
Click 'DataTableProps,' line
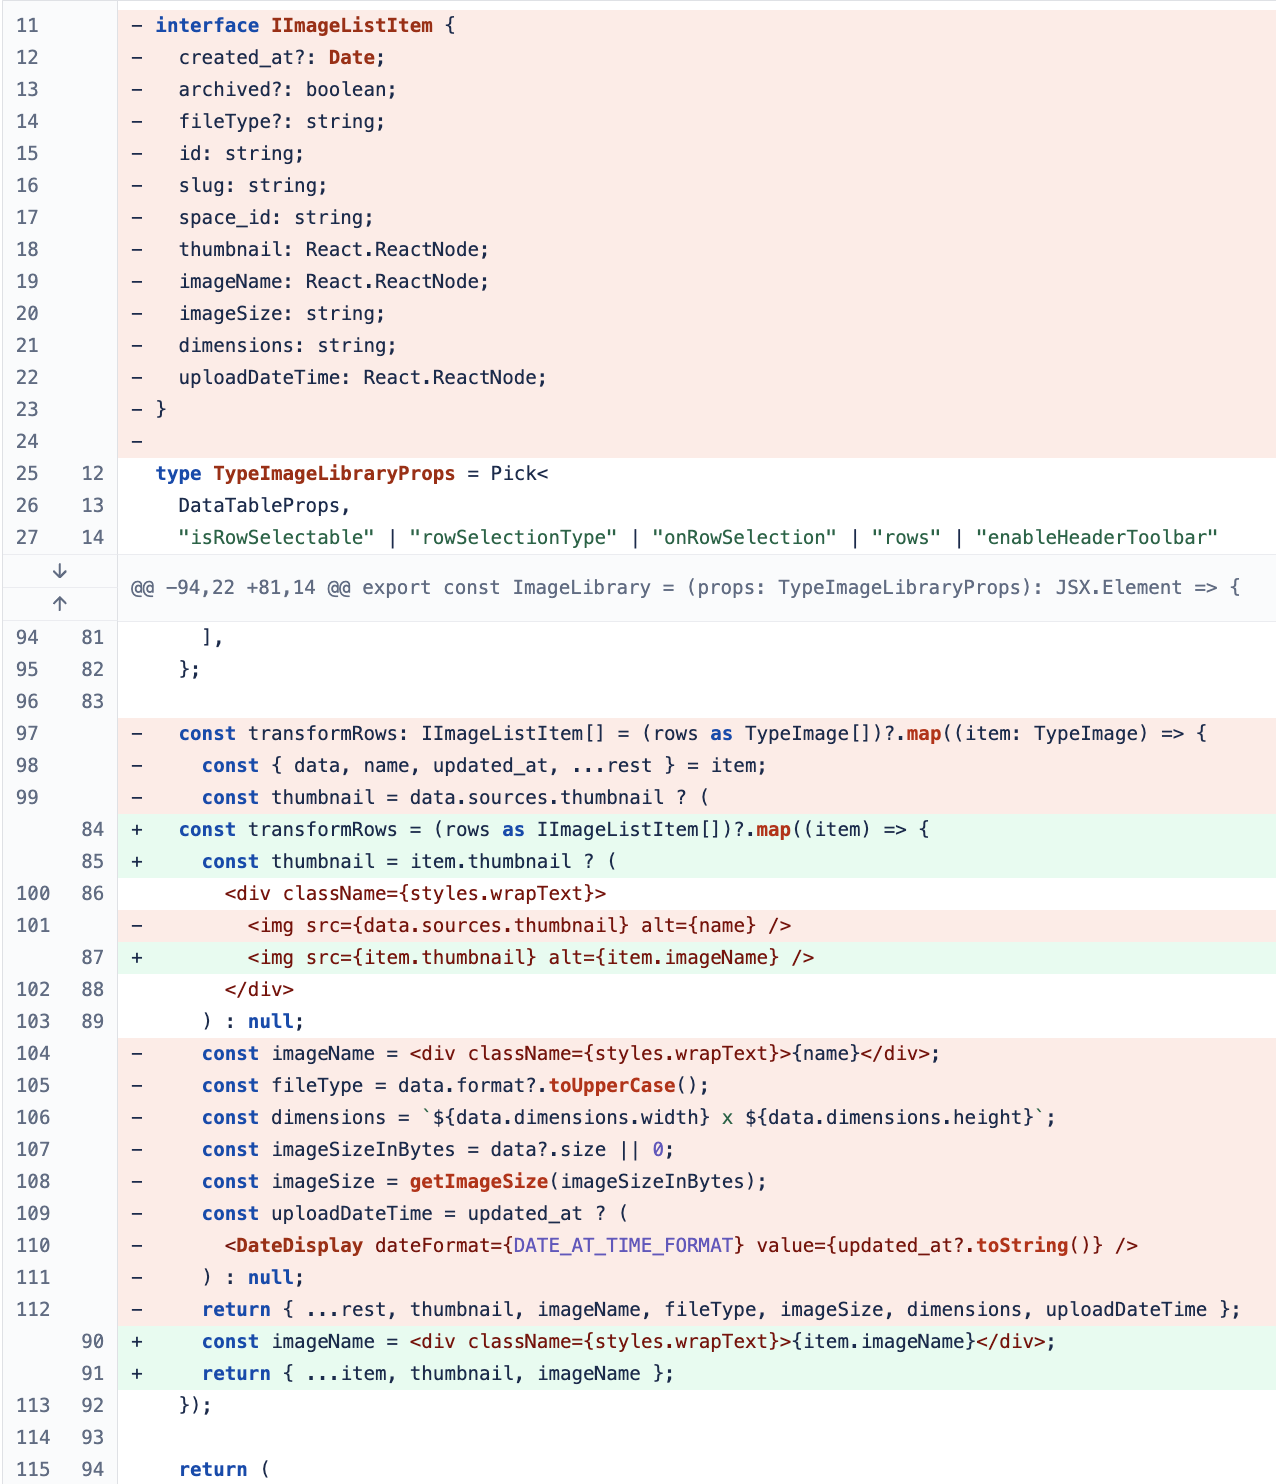[697, 505]
